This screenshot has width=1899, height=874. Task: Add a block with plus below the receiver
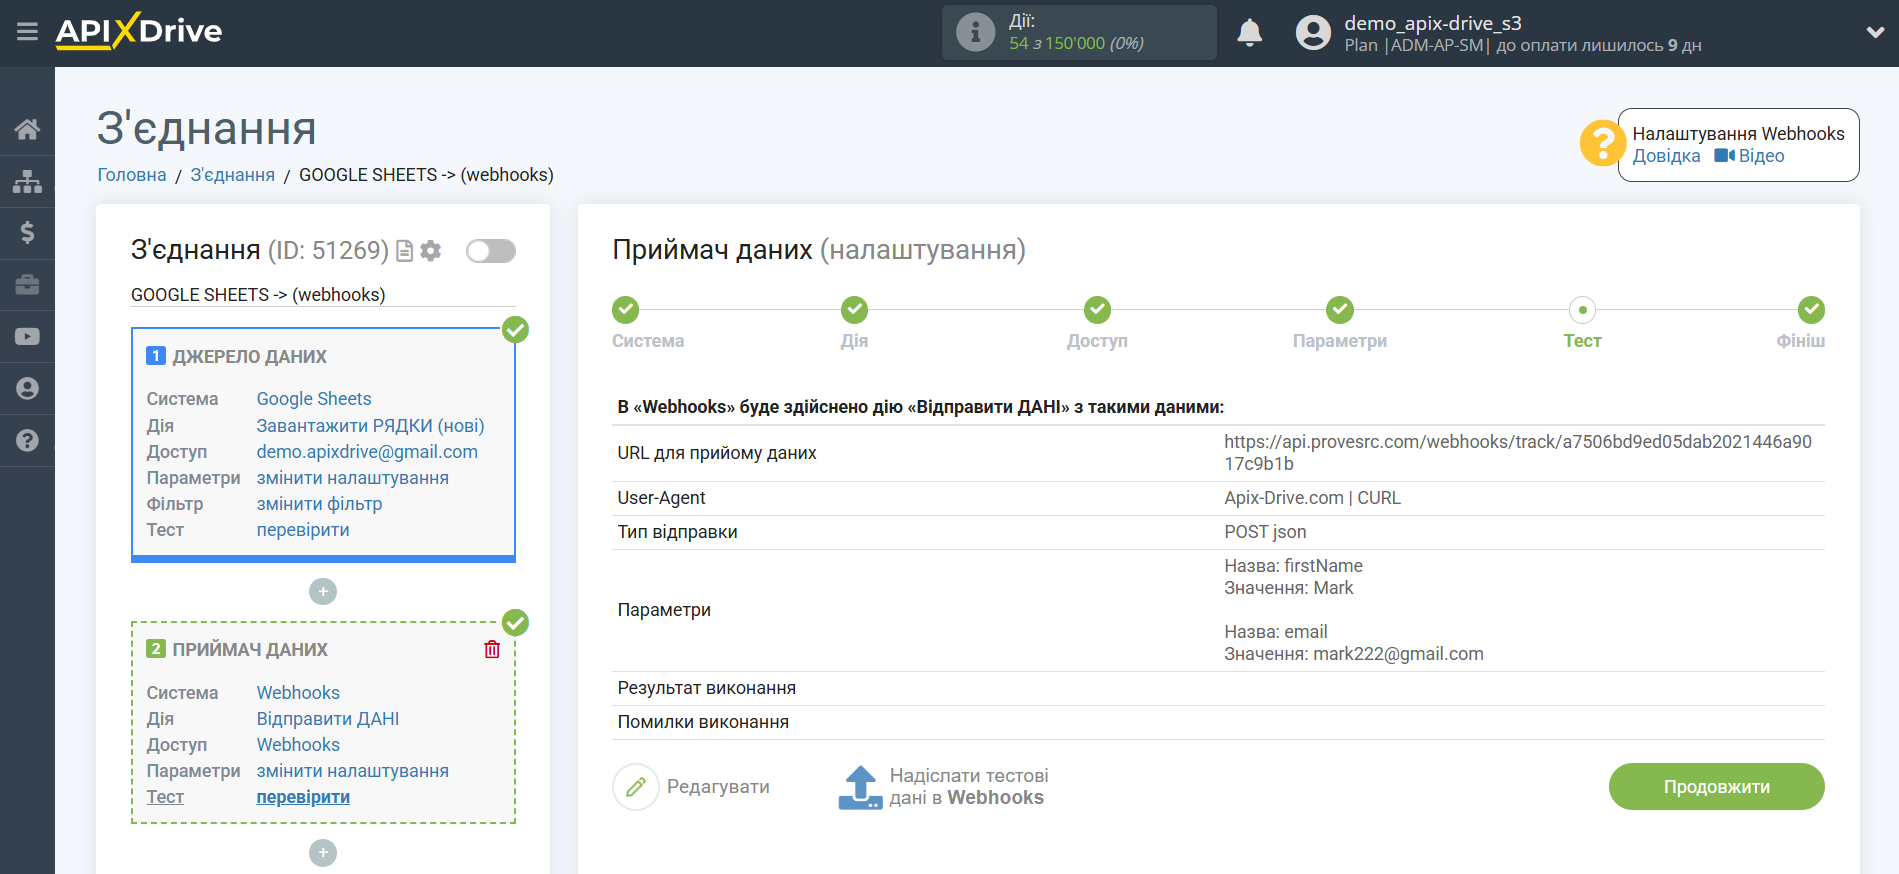[x=323, y=853]
